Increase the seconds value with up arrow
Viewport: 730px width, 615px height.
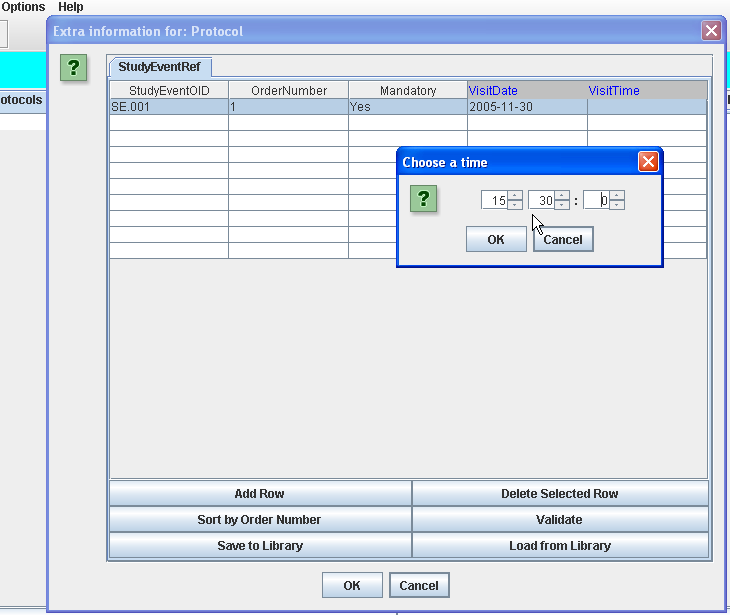pyautogui.click(x=617, y=195)
